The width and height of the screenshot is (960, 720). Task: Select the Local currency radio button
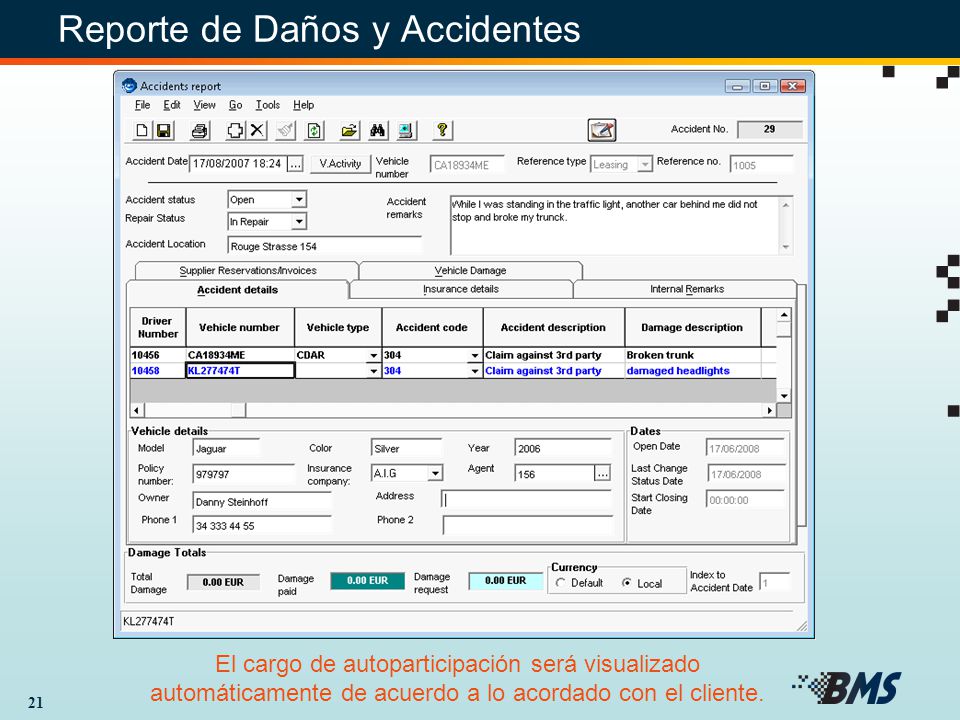tap(626, 583)
